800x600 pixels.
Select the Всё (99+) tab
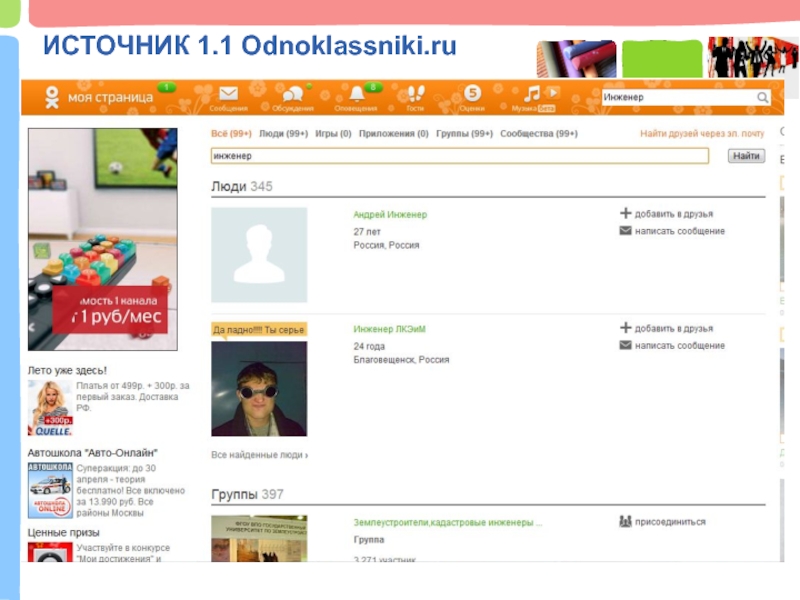[x=231, y=134]
